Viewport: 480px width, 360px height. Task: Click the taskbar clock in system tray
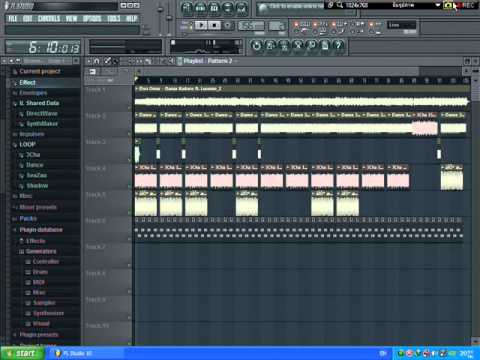pos(466,353)
